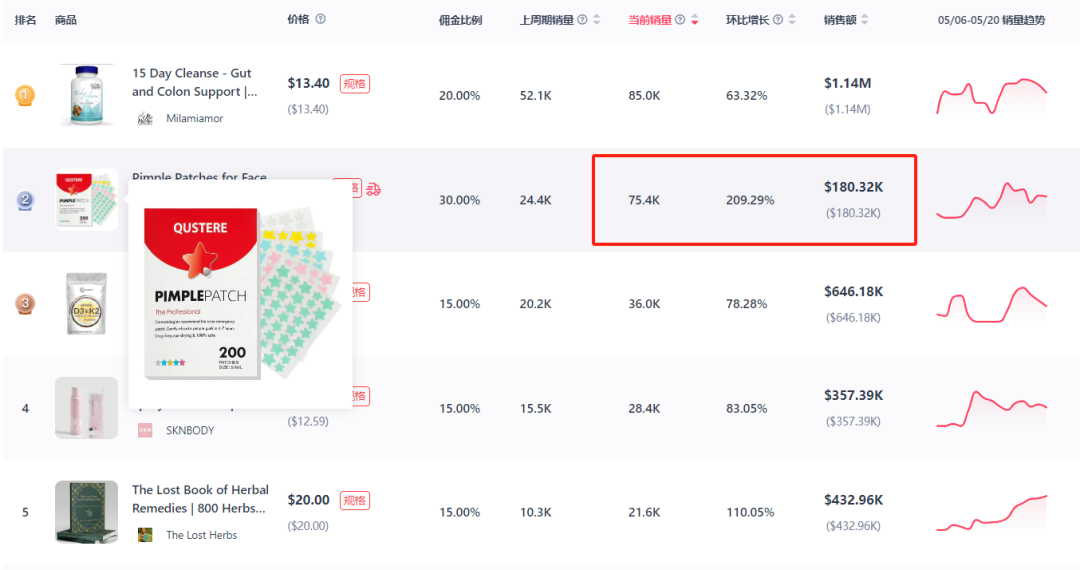Click the help icon beside 环比增长

778,20
